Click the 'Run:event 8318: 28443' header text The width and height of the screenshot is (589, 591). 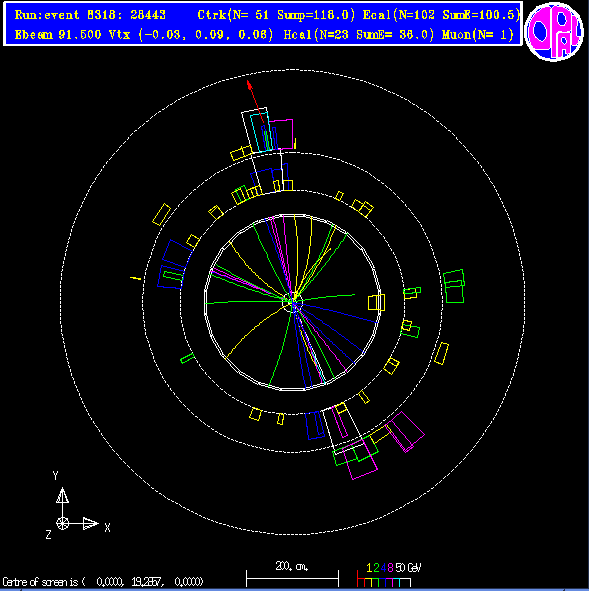90,15
